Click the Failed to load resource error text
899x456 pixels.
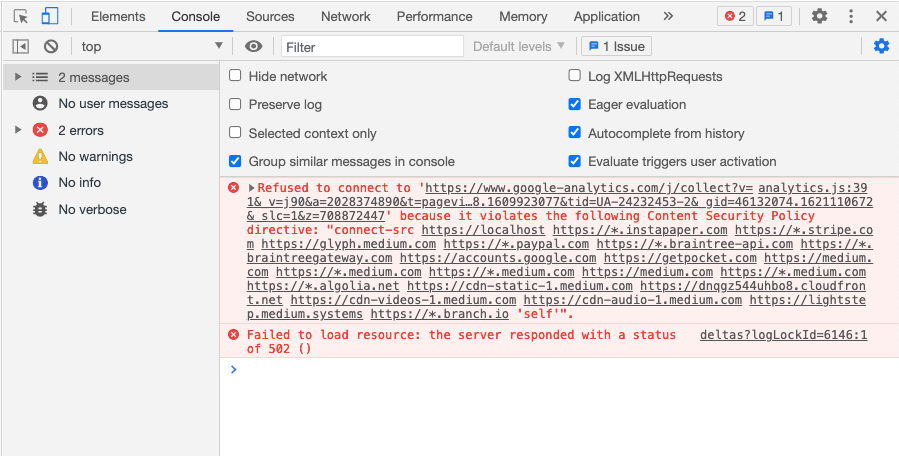point(462,342)
